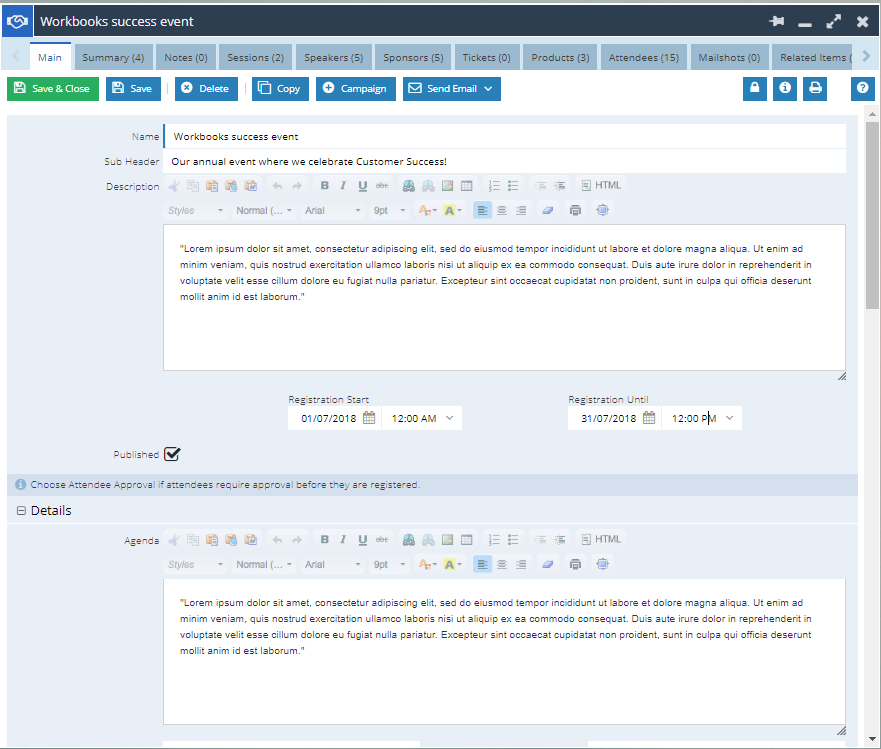Image resolution: width=881 pixels, height=749 pixels.
Task: Open Arial font dropdown in Description editor
Action: click(x=333, y=211)
